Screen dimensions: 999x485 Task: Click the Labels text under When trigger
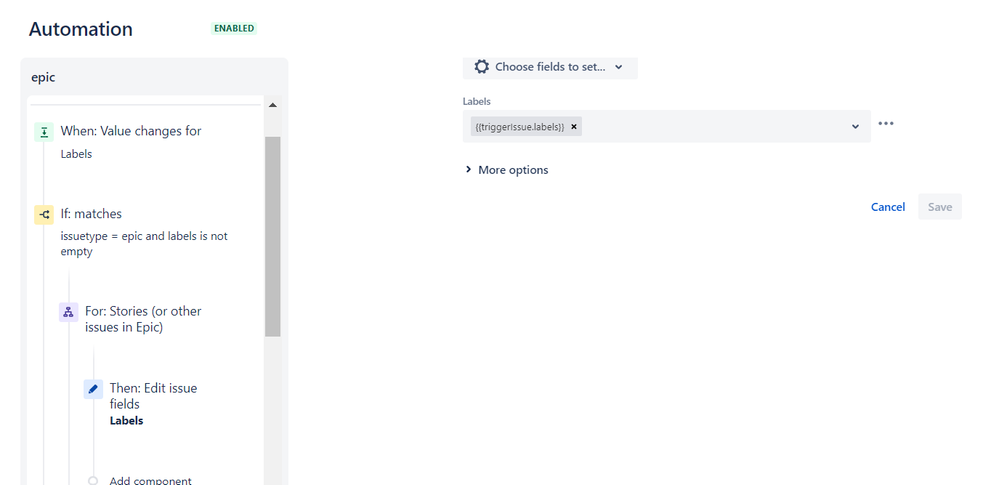[x=76, y=154]
